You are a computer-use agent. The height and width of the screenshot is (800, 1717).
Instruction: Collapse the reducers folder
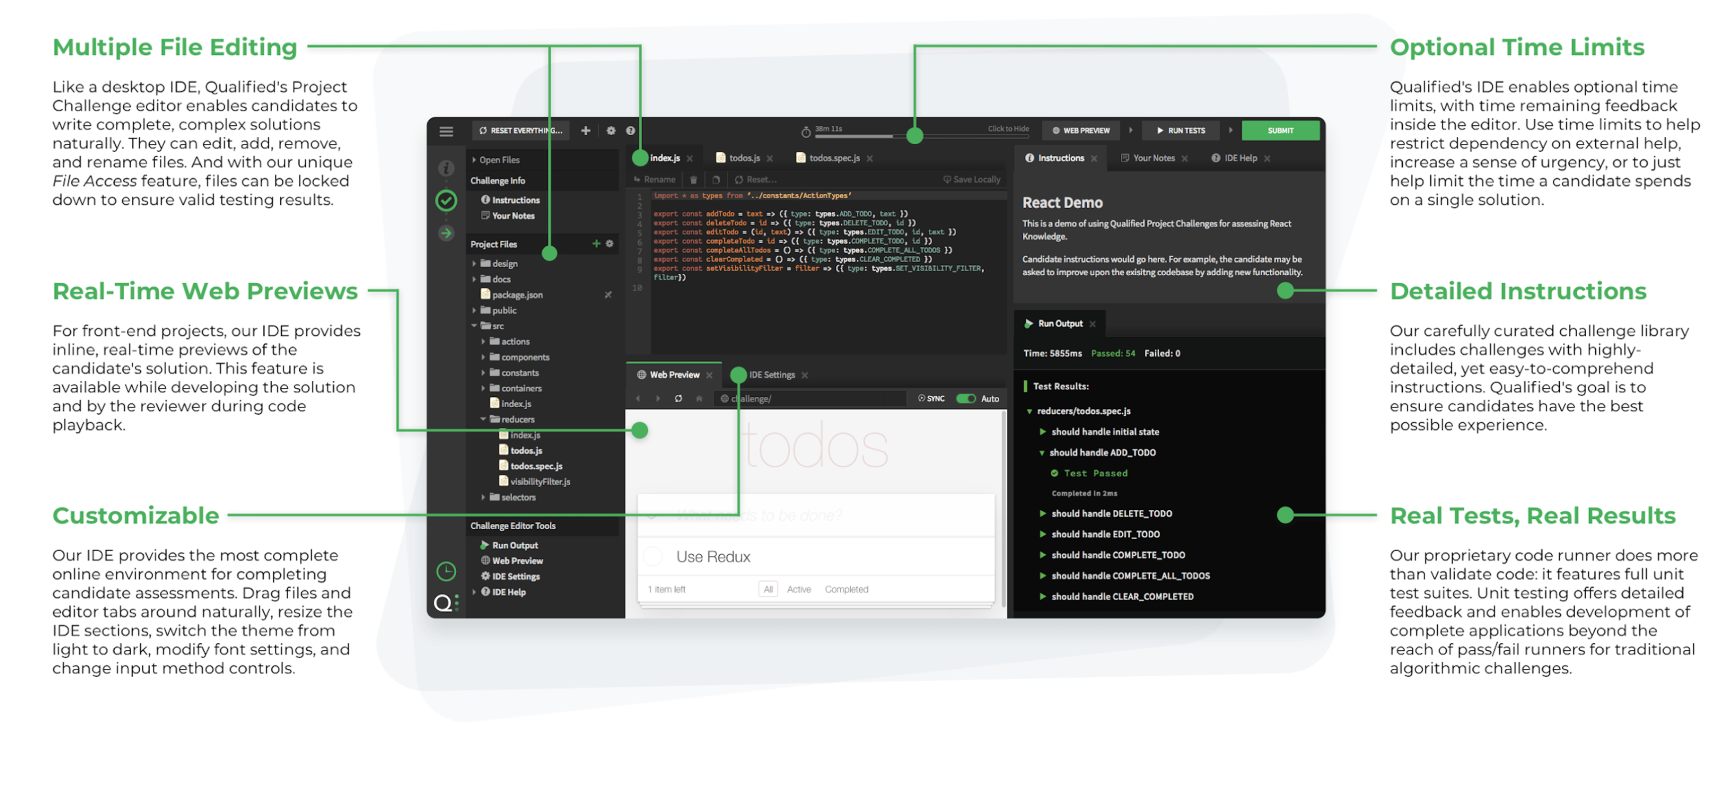click(484, 420)
